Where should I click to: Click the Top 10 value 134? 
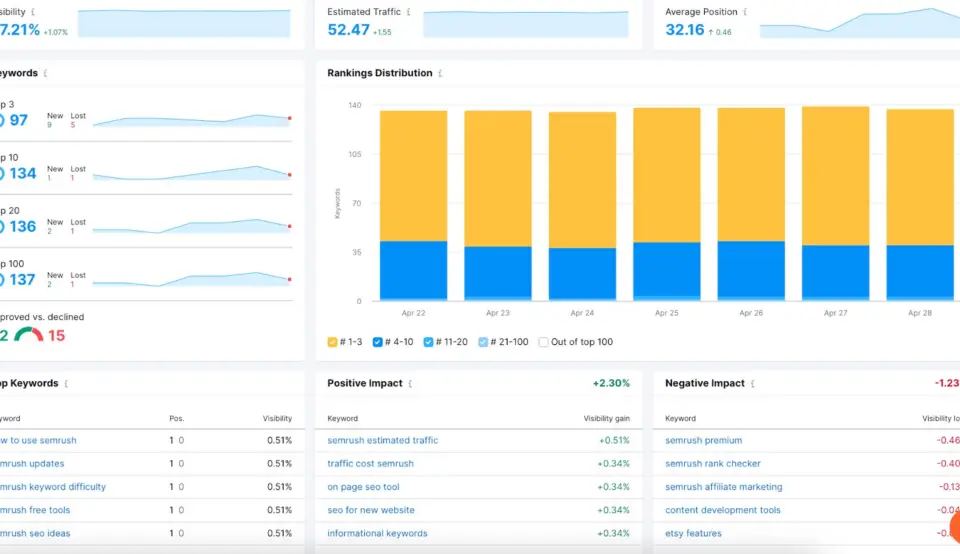[23, 173]
